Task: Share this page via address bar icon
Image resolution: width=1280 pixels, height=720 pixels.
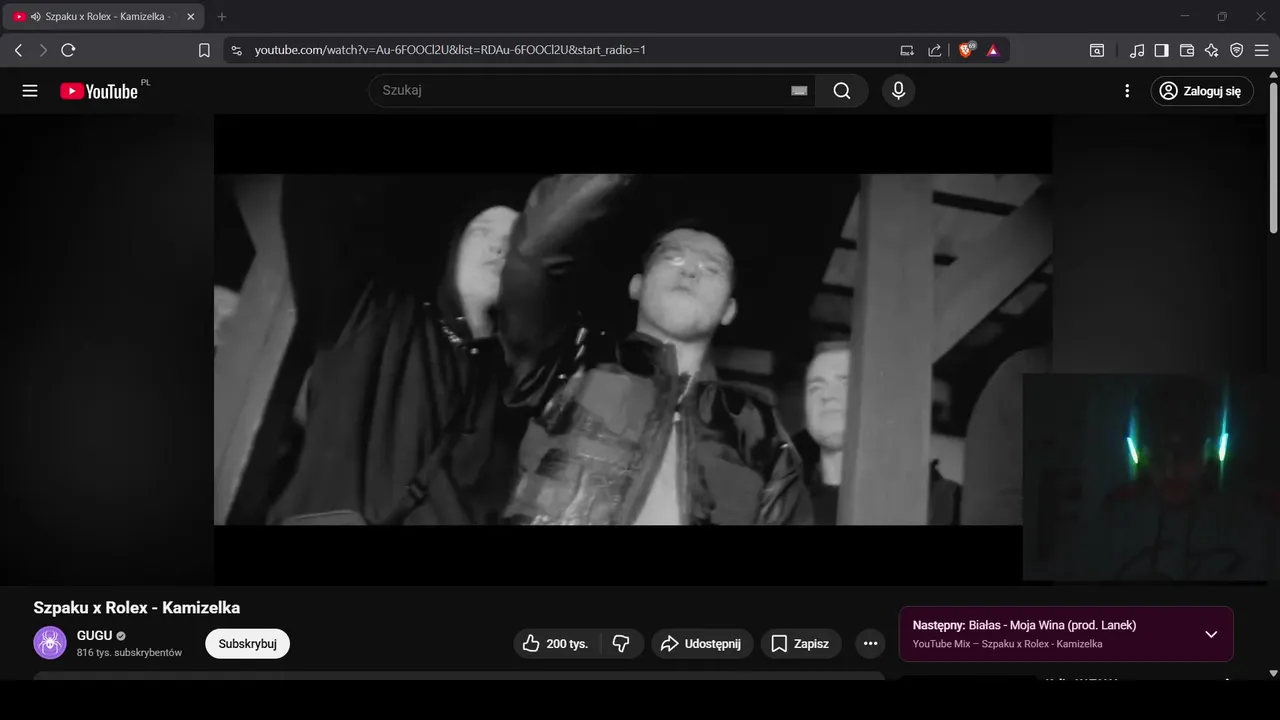Action: (x=935, y=50)
